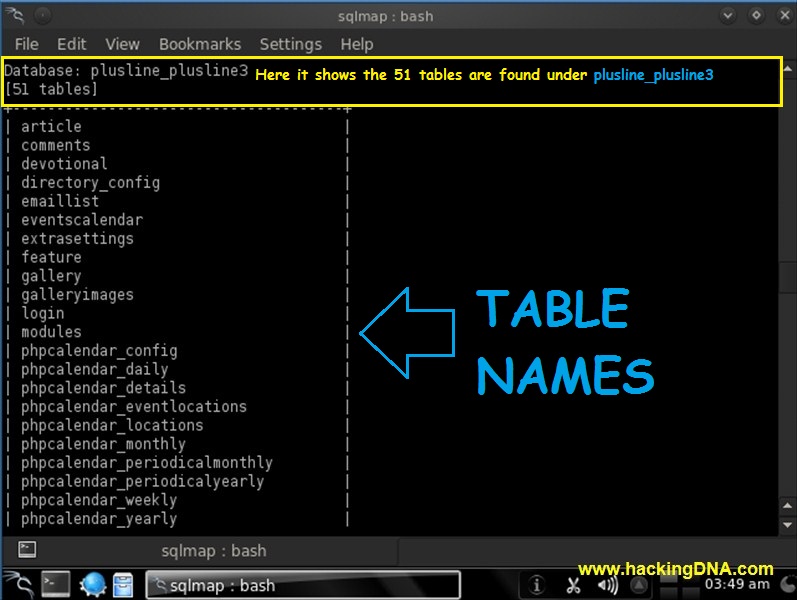797x600 pixels.
Task: Click the 'phpcalendar_monthly' table name
Action: point(103,445)
